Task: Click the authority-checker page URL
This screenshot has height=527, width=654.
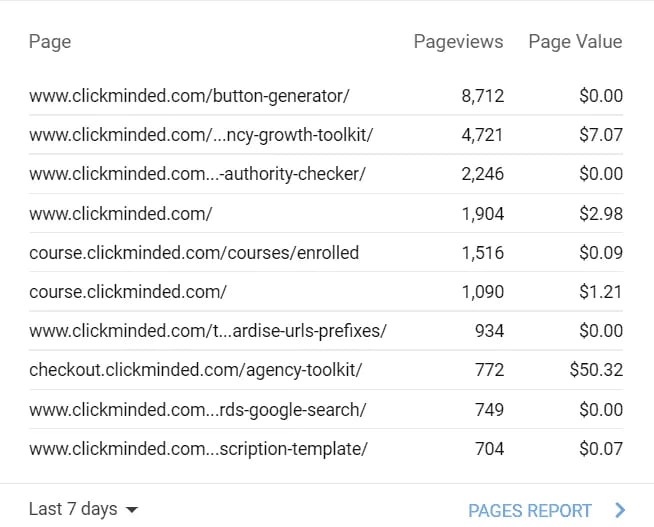Action: [x=197, y=174]
